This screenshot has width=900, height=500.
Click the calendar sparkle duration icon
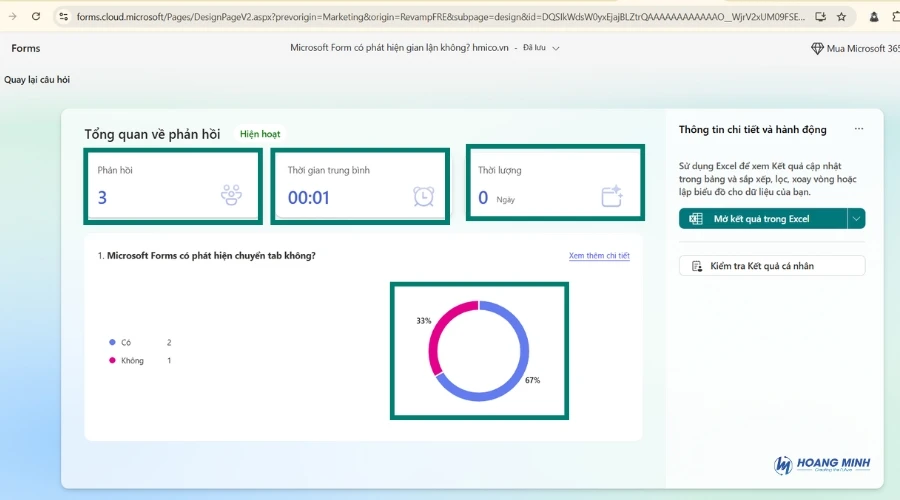tap(612, 196)
